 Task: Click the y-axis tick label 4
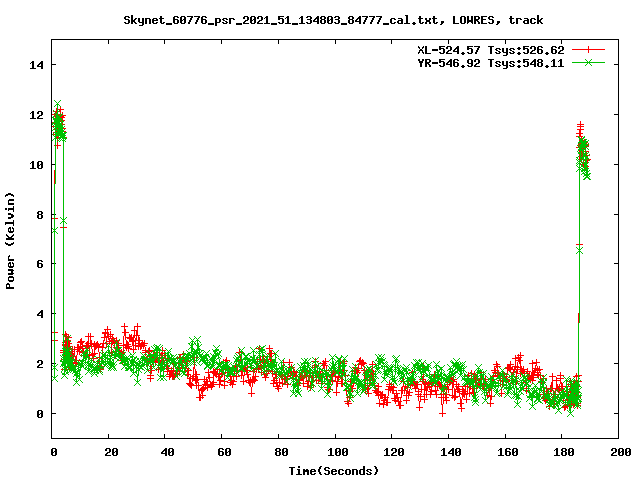(40, 314)
